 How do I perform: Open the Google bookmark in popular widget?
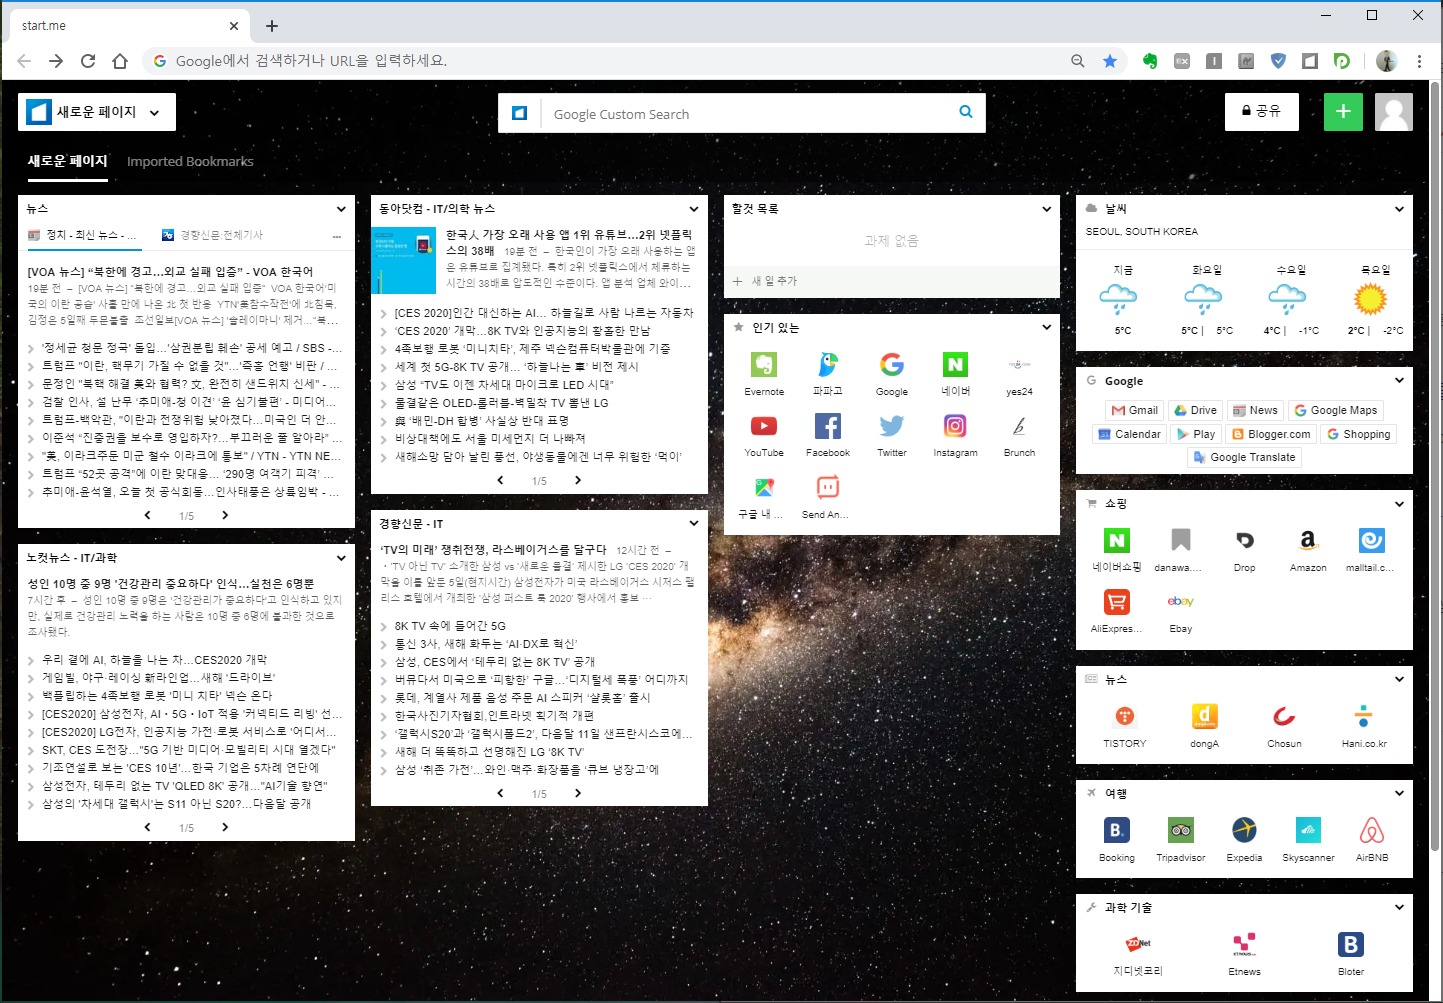point(892,365)
